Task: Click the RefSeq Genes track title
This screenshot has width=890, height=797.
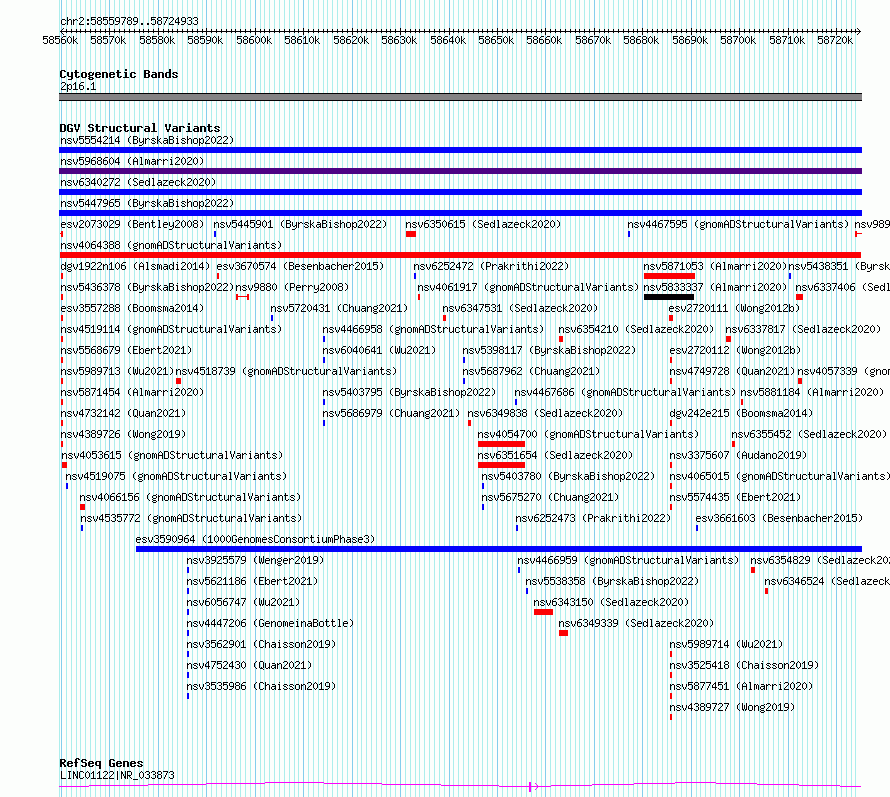Action: [x=101, y=763]
